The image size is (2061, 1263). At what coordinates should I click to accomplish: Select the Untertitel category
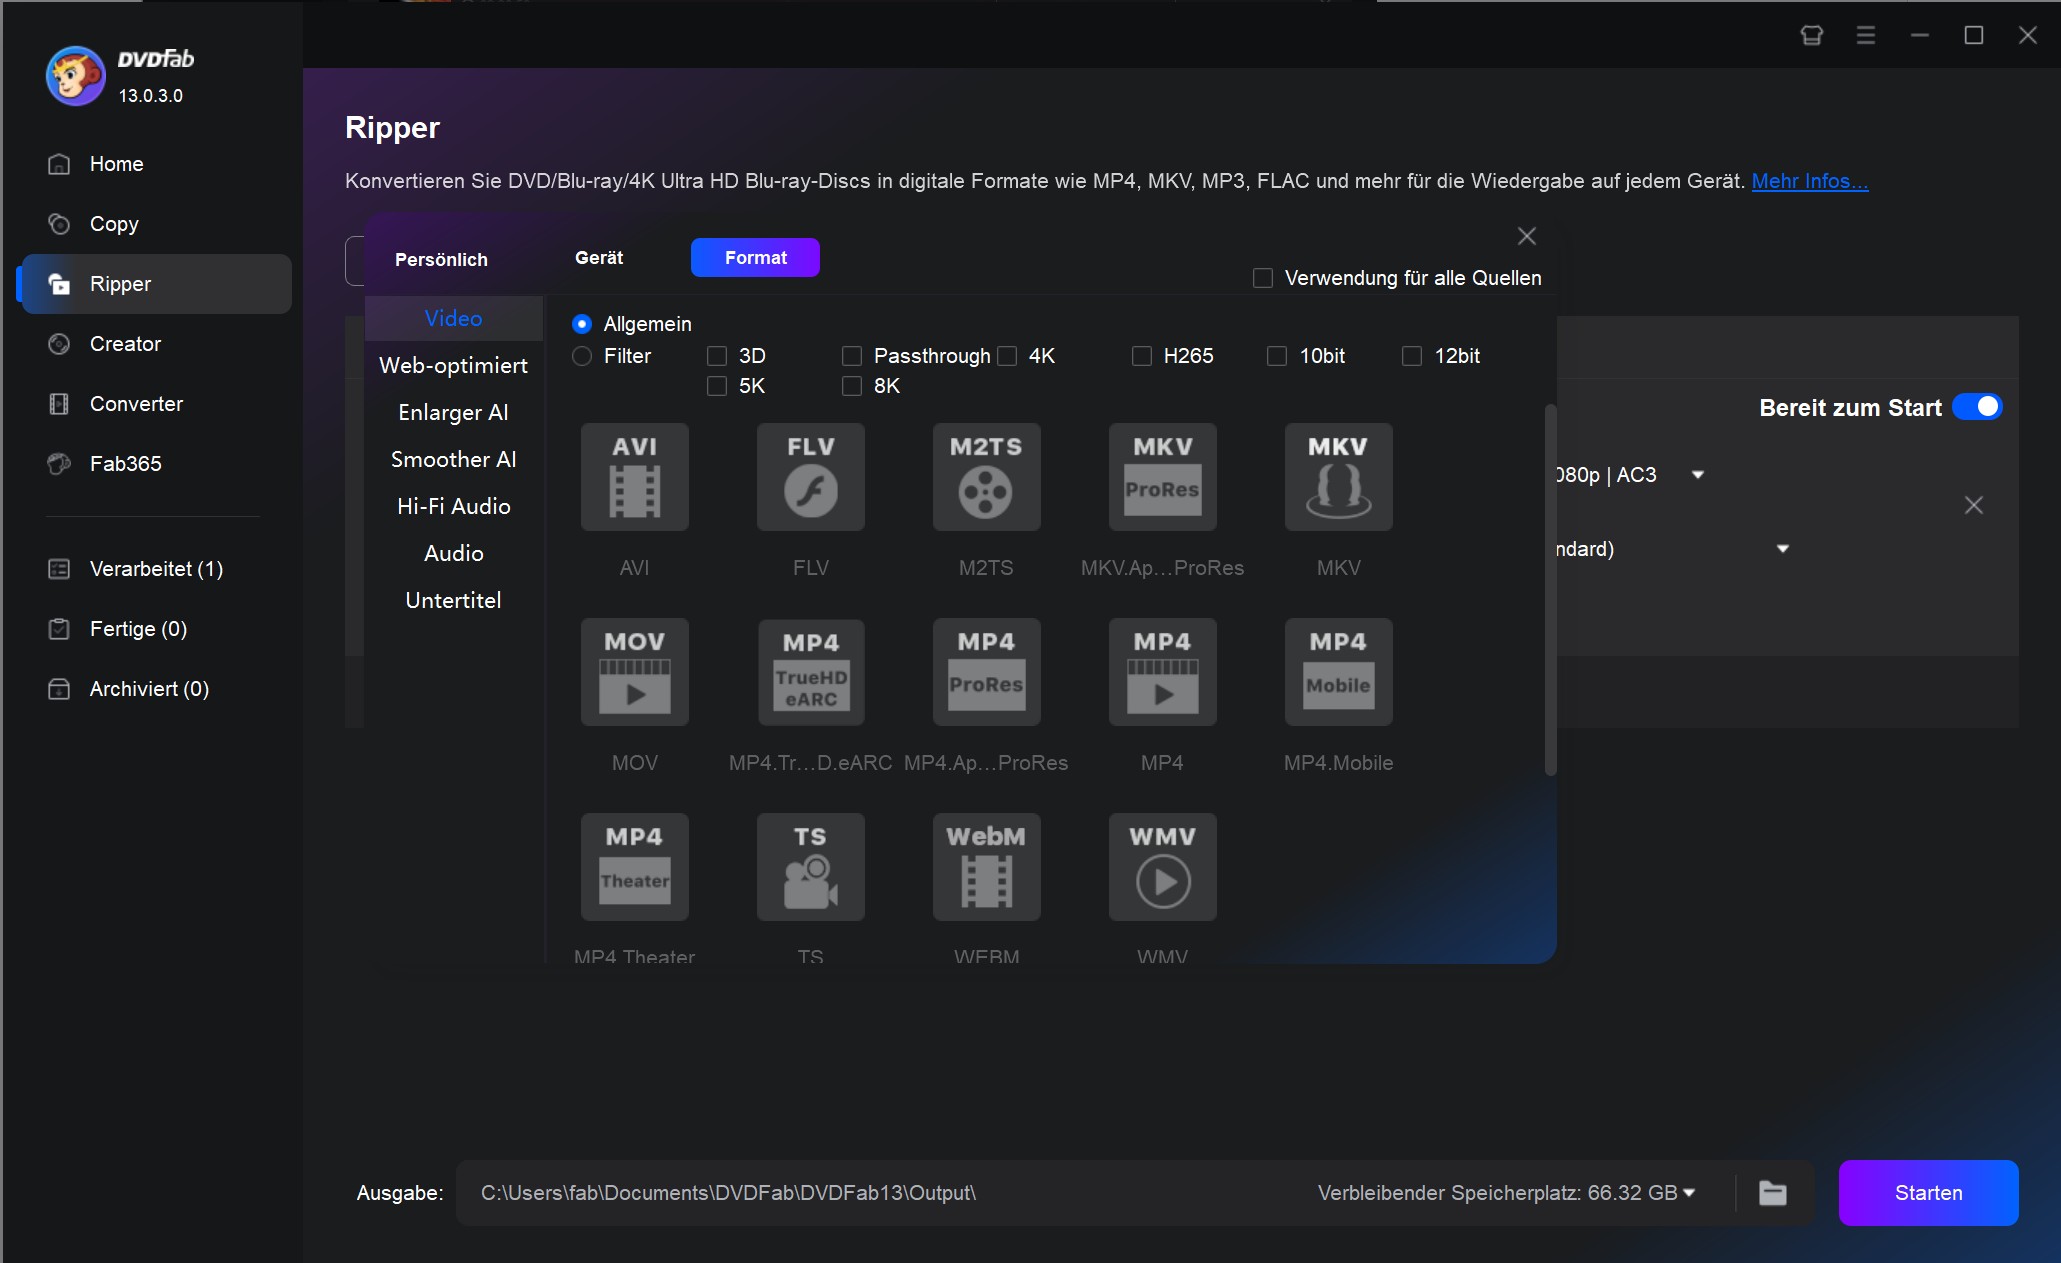click(453, 600)
